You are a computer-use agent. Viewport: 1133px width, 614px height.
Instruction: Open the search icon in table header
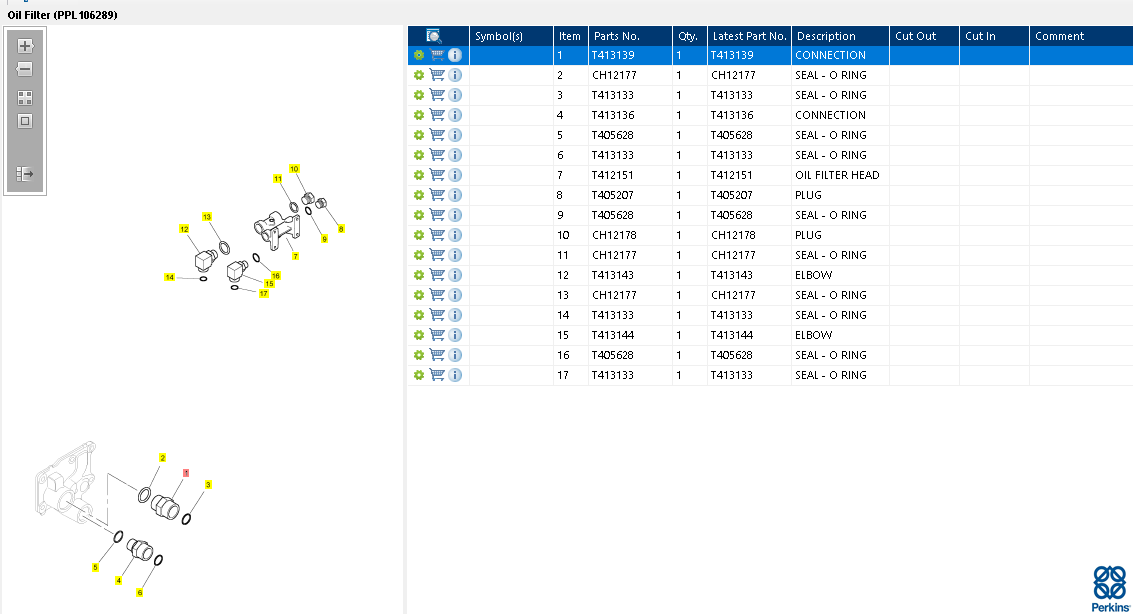point(434,36)
